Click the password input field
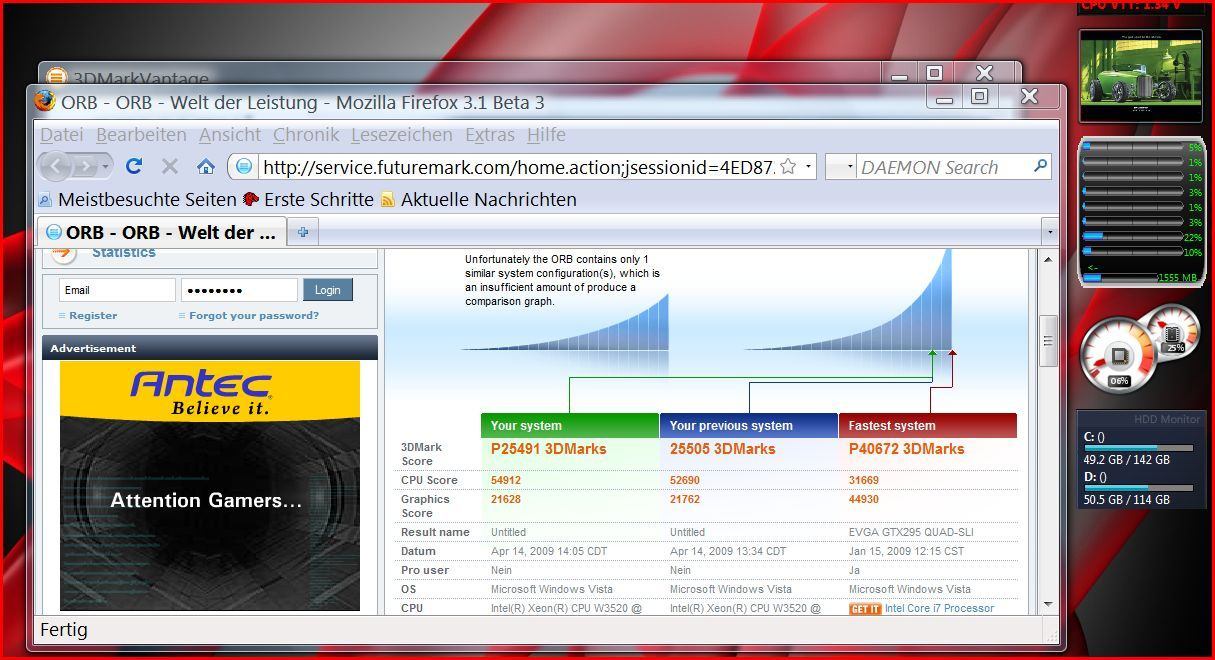1215x660 pixels. pos(239,290)
